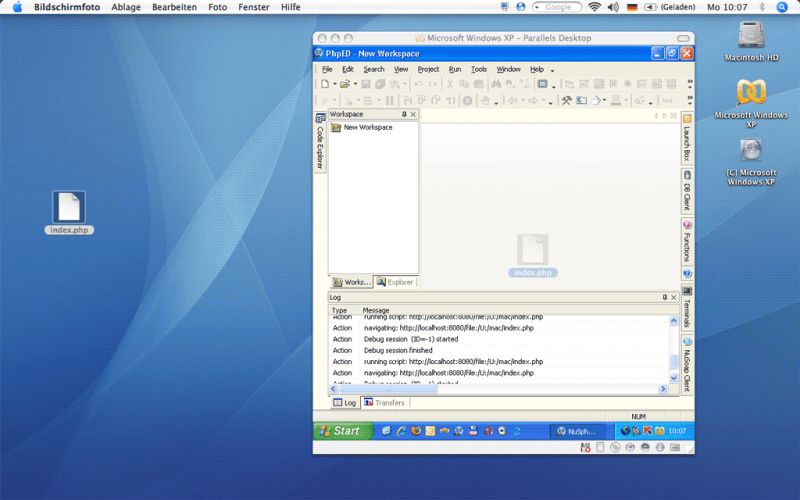Open the DB Client side panel

coord(687,191)
